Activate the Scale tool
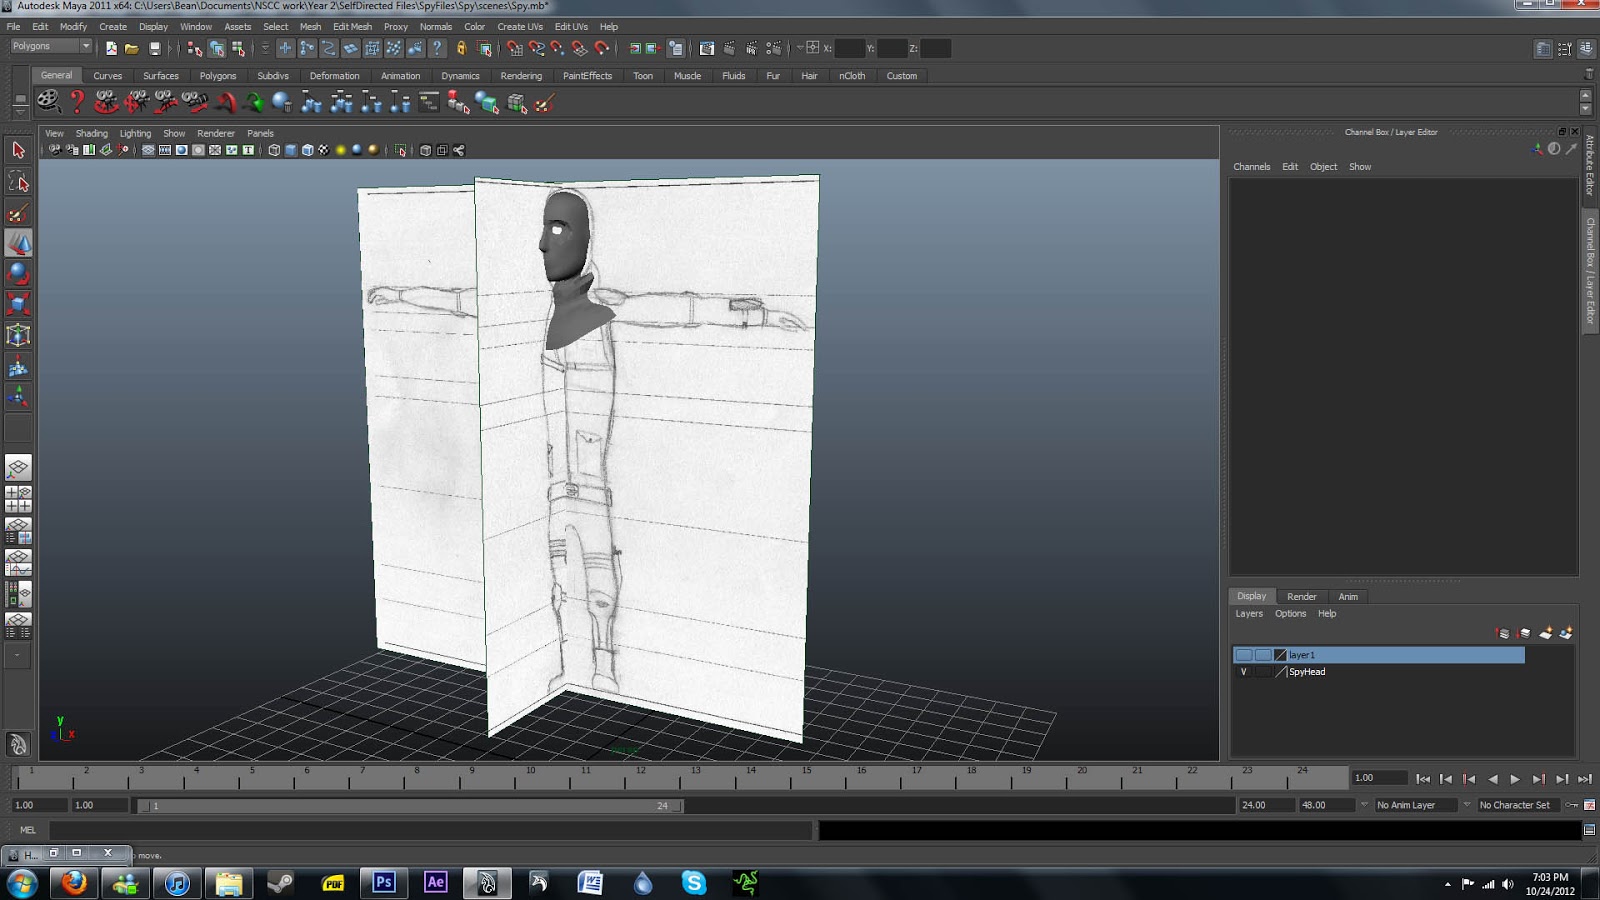 [18, 304]
